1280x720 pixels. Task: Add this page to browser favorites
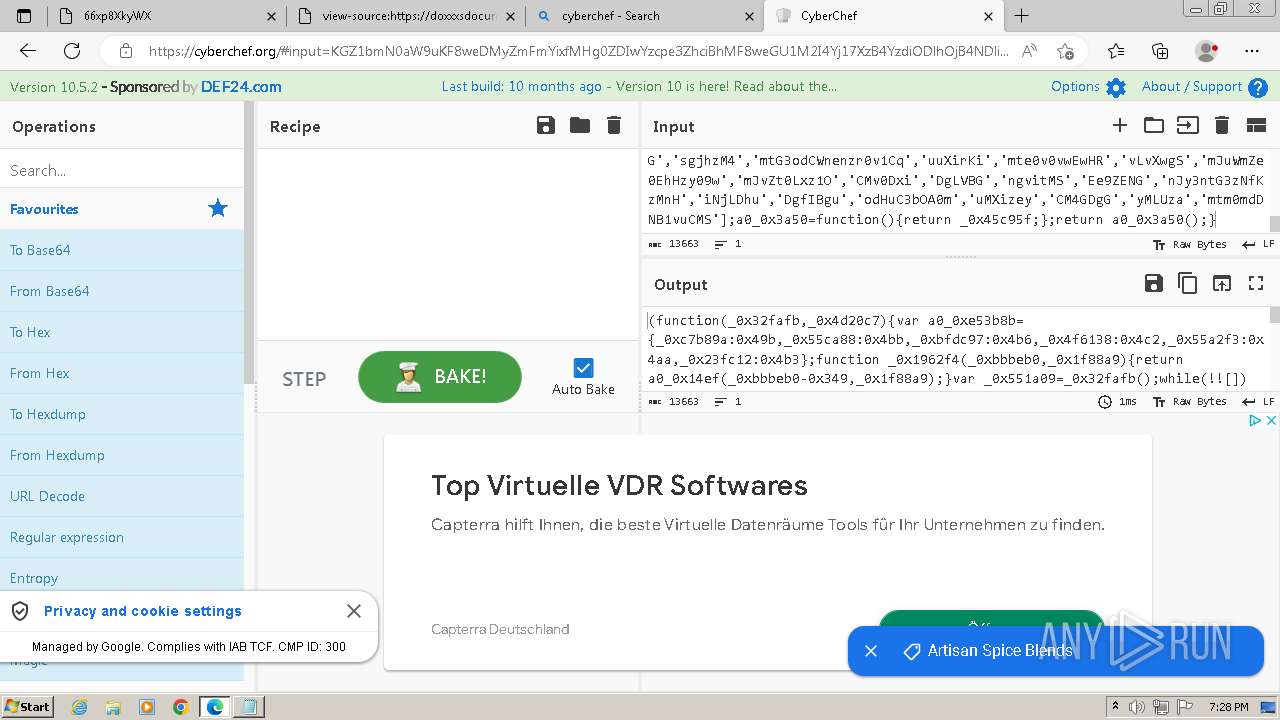pyautogui.click(x=1066, y=51)
